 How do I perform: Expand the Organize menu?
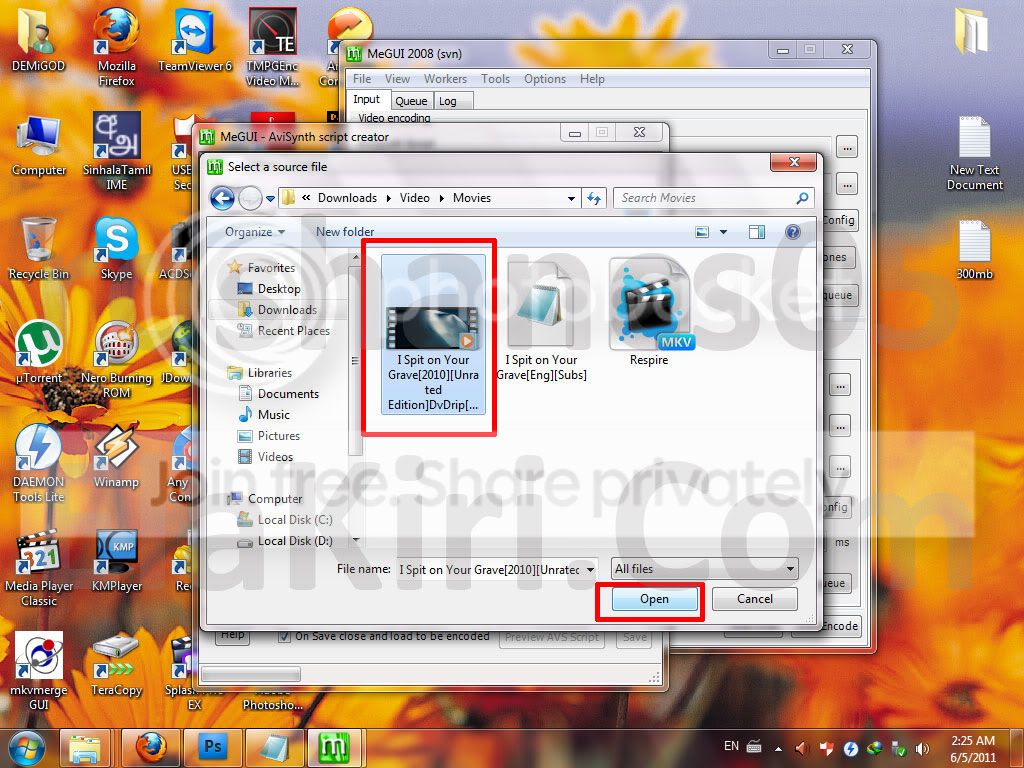[255, 232]
